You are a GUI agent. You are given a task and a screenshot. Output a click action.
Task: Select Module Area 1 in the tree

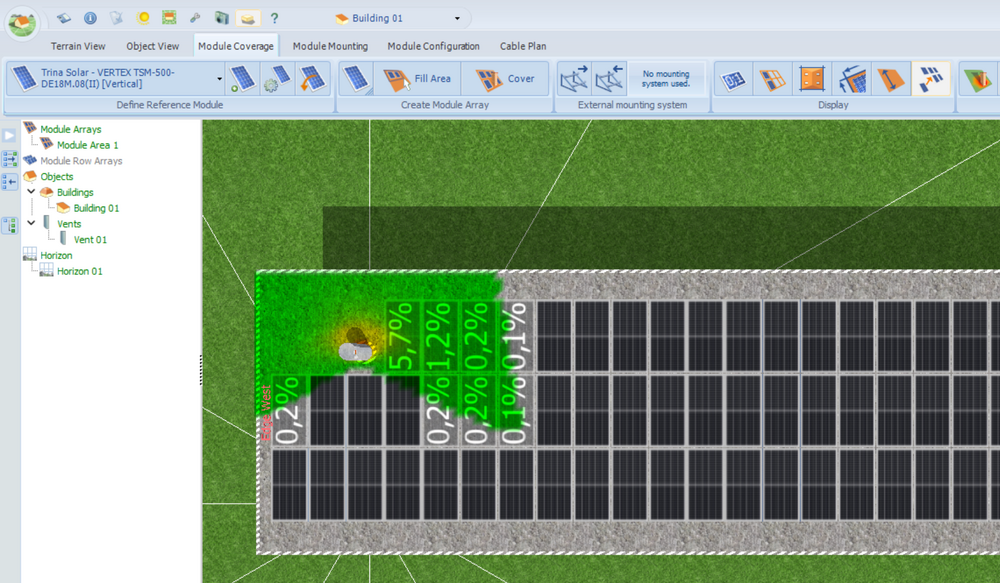tap(87, 145)
